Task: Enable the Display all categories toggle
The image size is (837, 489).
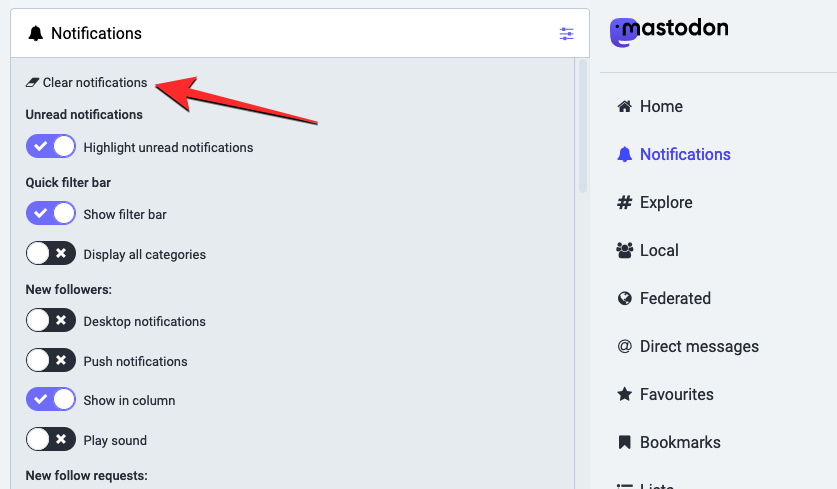Action: 51,253
